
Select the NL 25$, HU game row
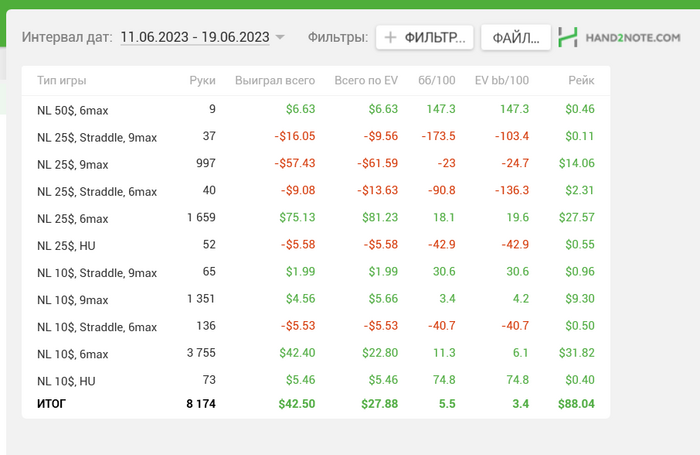(66, 245)
